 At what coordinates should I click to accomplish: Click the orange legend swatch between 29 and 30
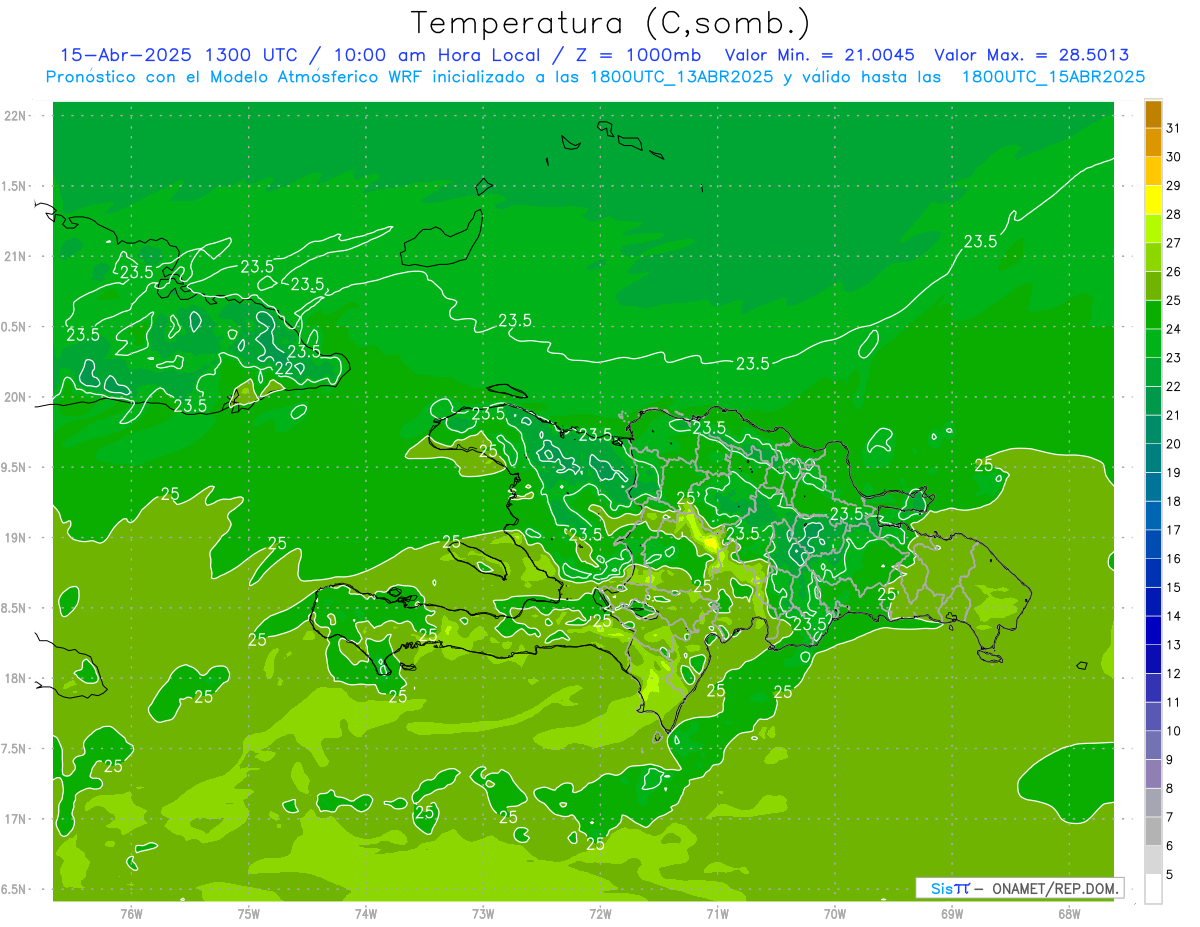point(1153,171)
